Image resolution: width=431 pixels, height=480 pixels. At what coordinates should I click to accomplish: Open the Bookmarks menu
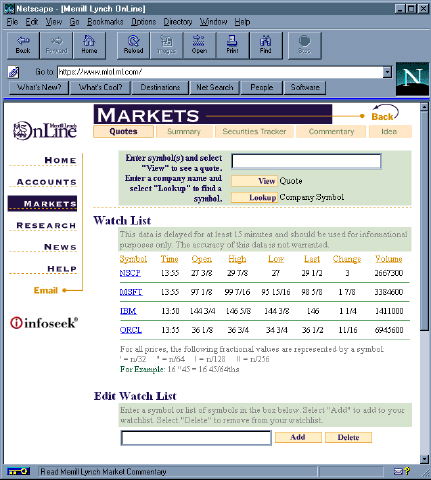click(x=105, y=22)
